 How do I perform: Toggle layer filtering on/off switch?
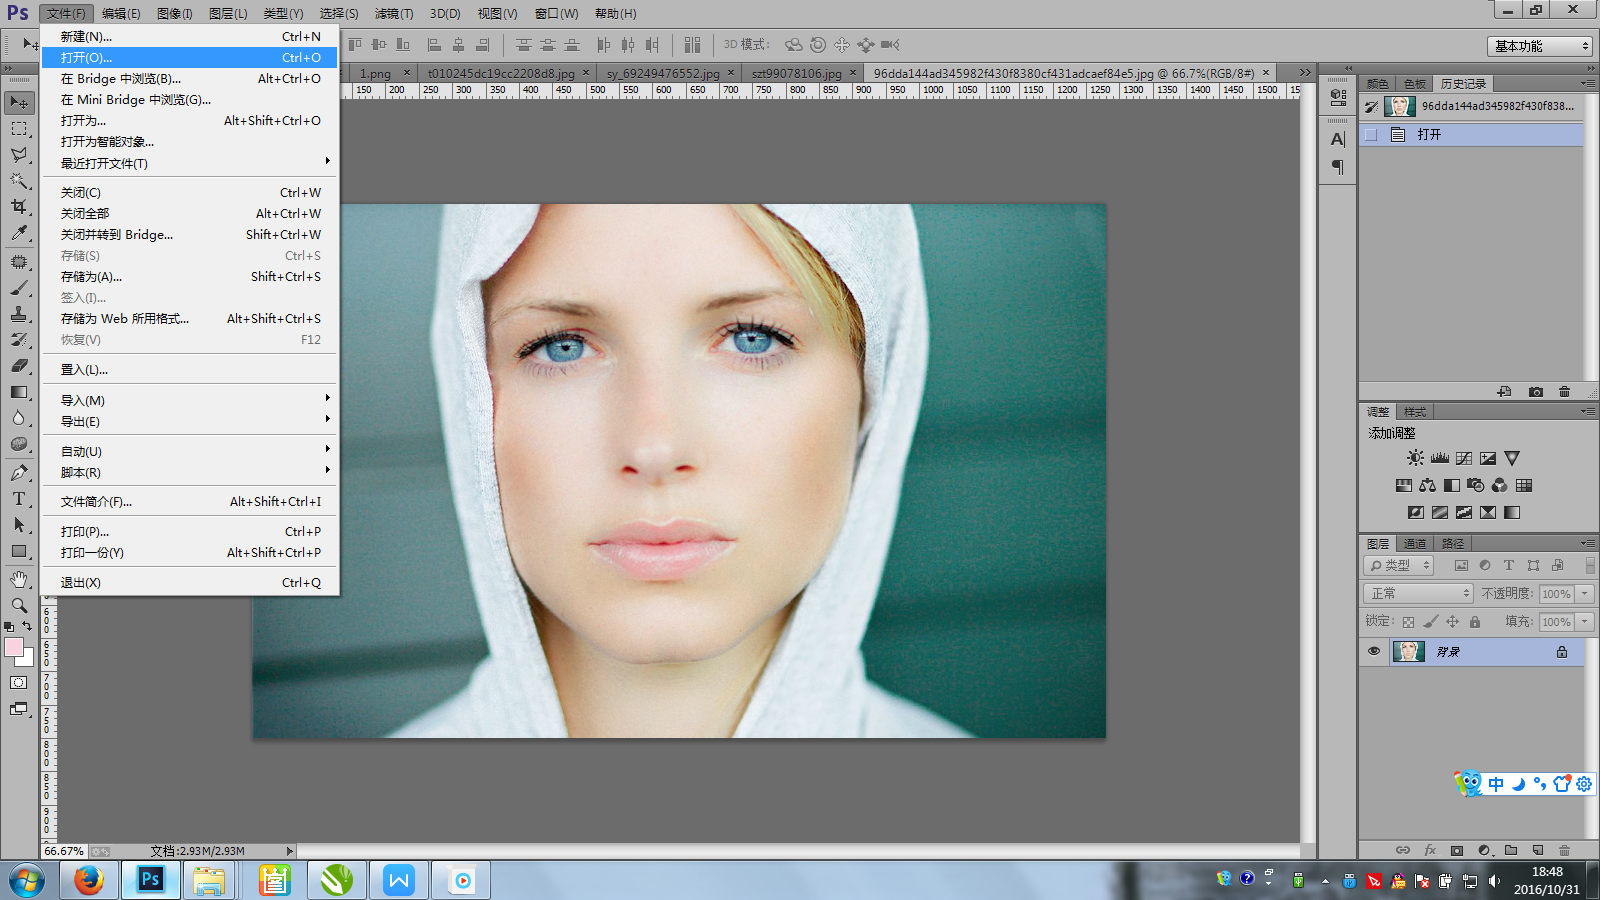pos(1590,565)
